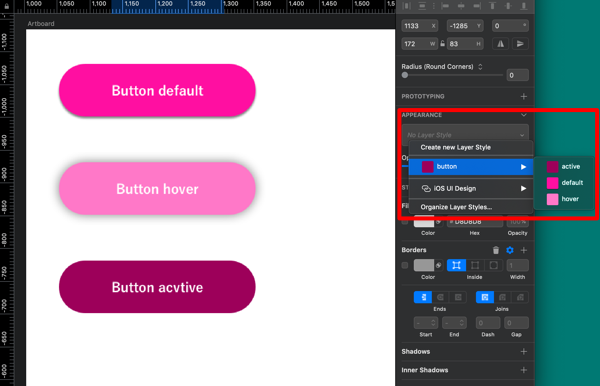Select the highlighted butt line end cap
The height and width of the screenshot is (386, 600).
coord(423,297)
